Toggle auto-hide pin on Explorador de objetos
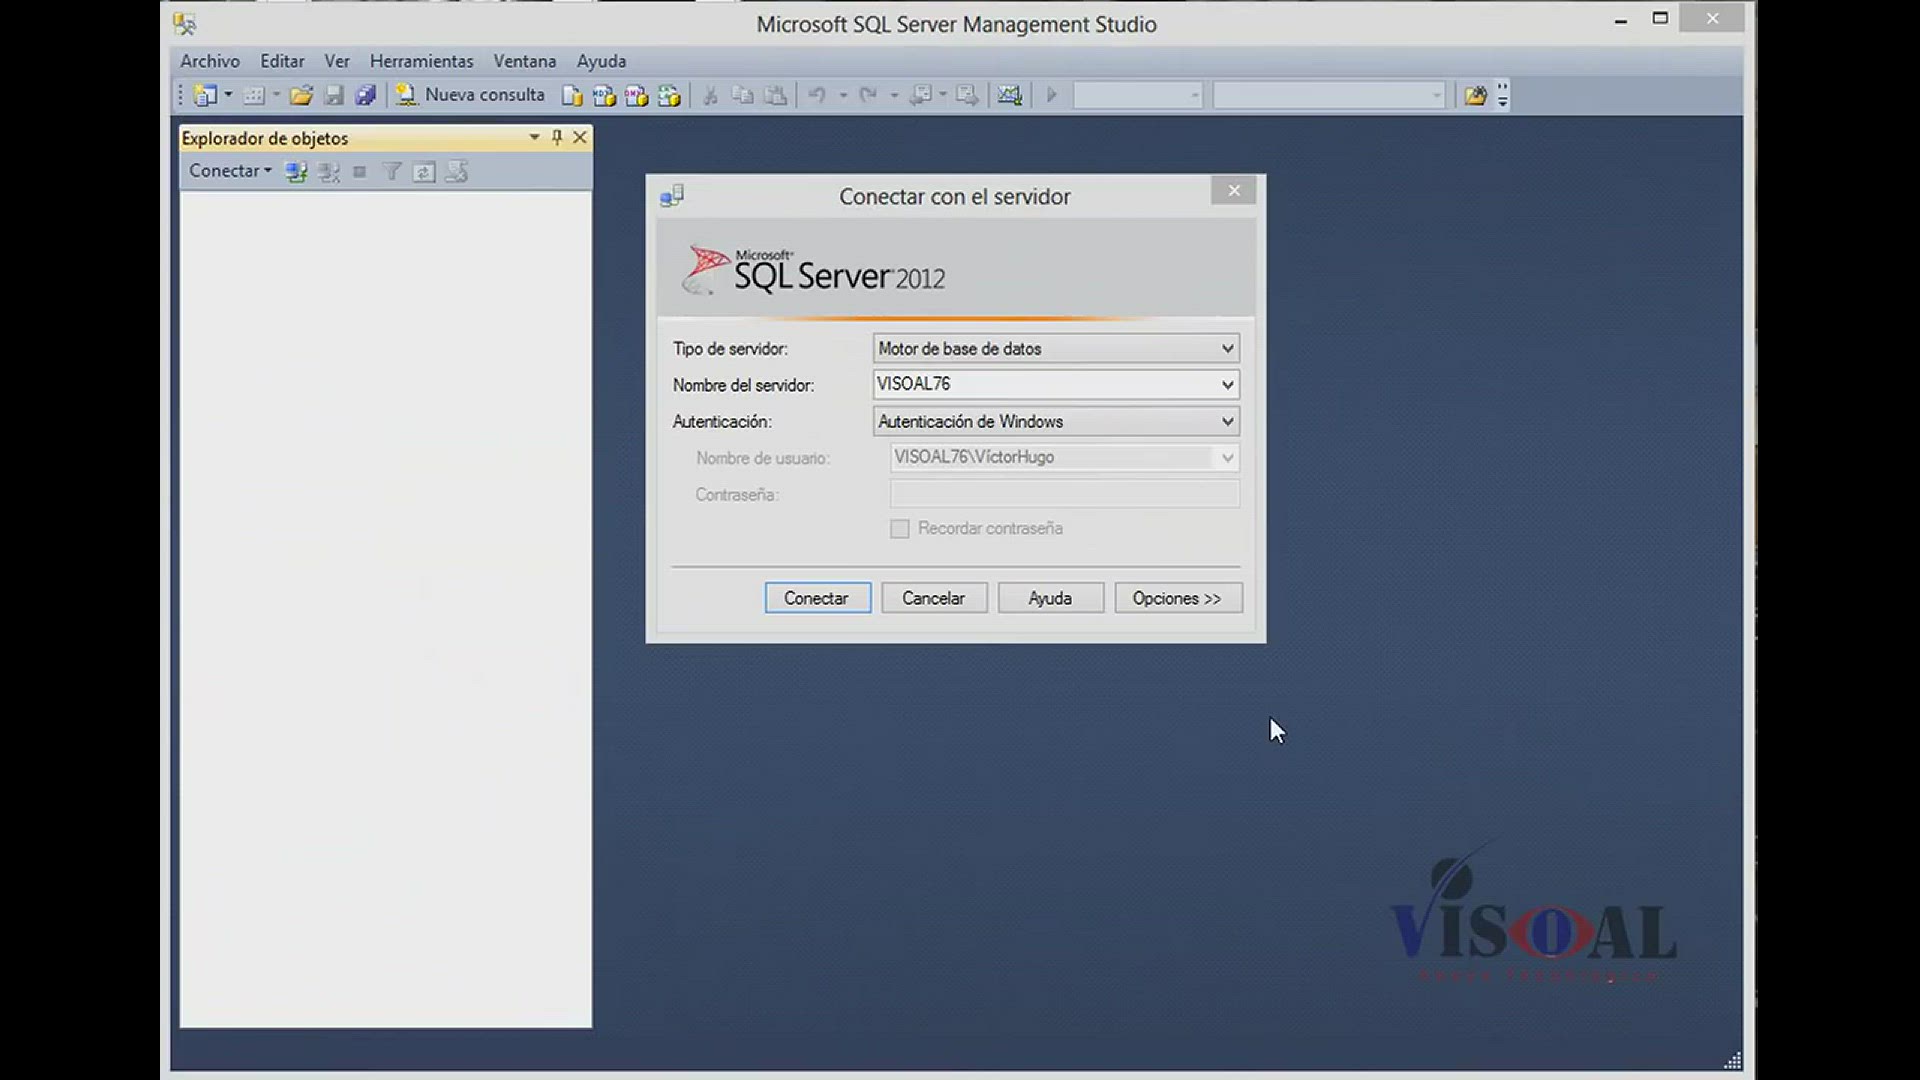This screenshot has width=1920, height=1080. (557, 137)
